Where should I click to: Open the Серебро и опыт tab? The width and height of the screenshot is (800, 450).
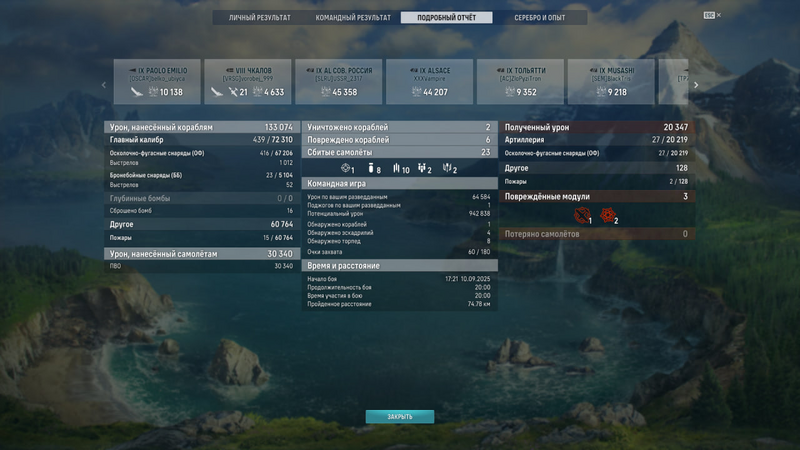point(540,18)
